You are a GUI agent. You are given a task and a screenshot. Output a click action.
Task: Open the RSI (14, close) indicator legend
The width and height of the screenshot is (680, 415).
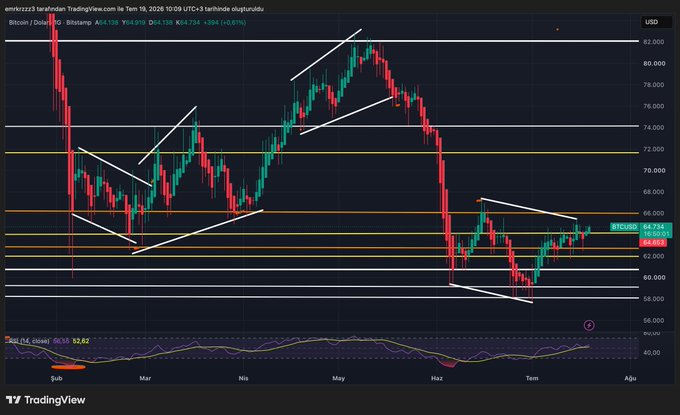(29, 341)
